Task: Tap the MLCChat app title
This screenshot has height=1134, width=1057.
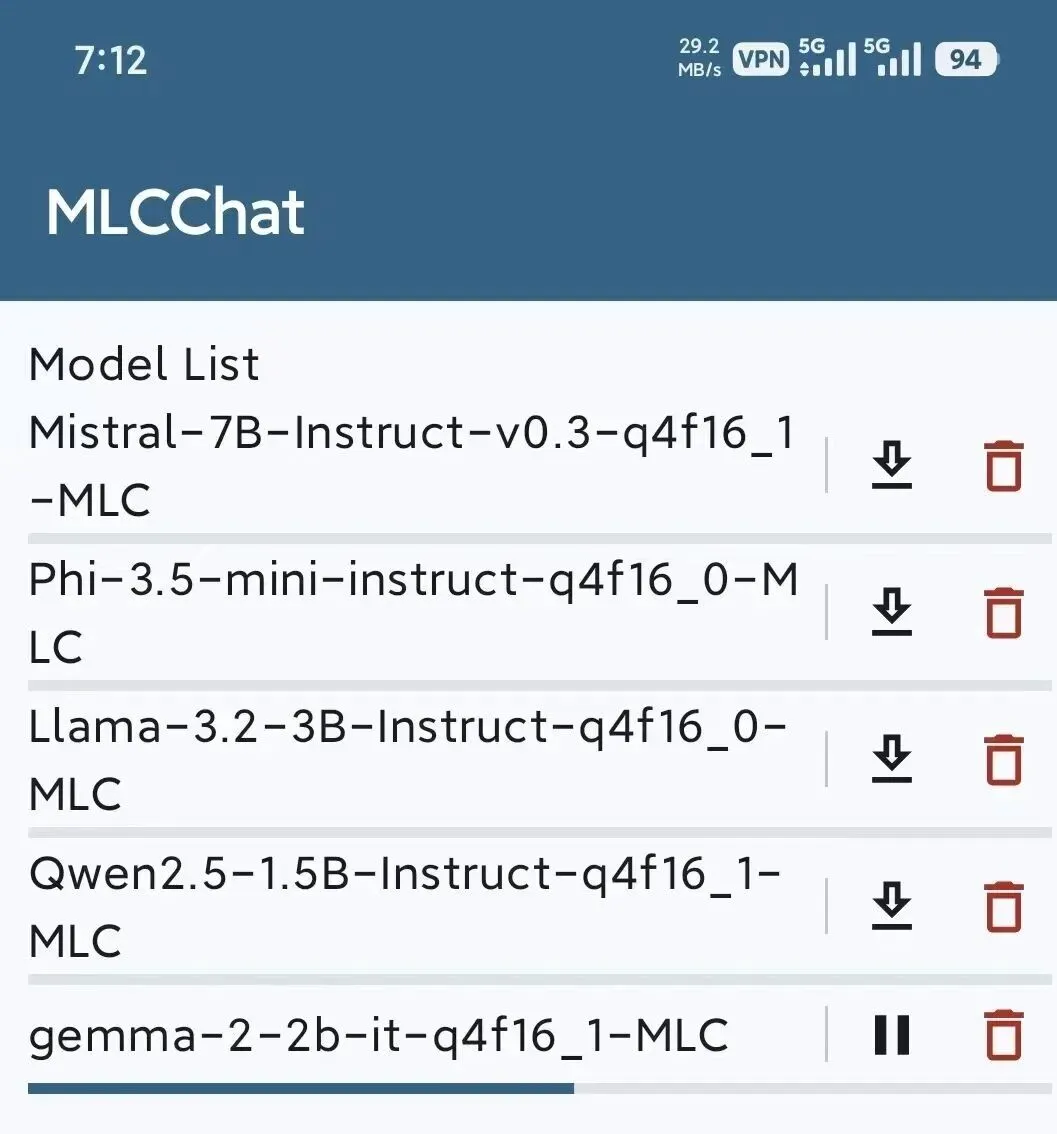Action: (175, 212)
